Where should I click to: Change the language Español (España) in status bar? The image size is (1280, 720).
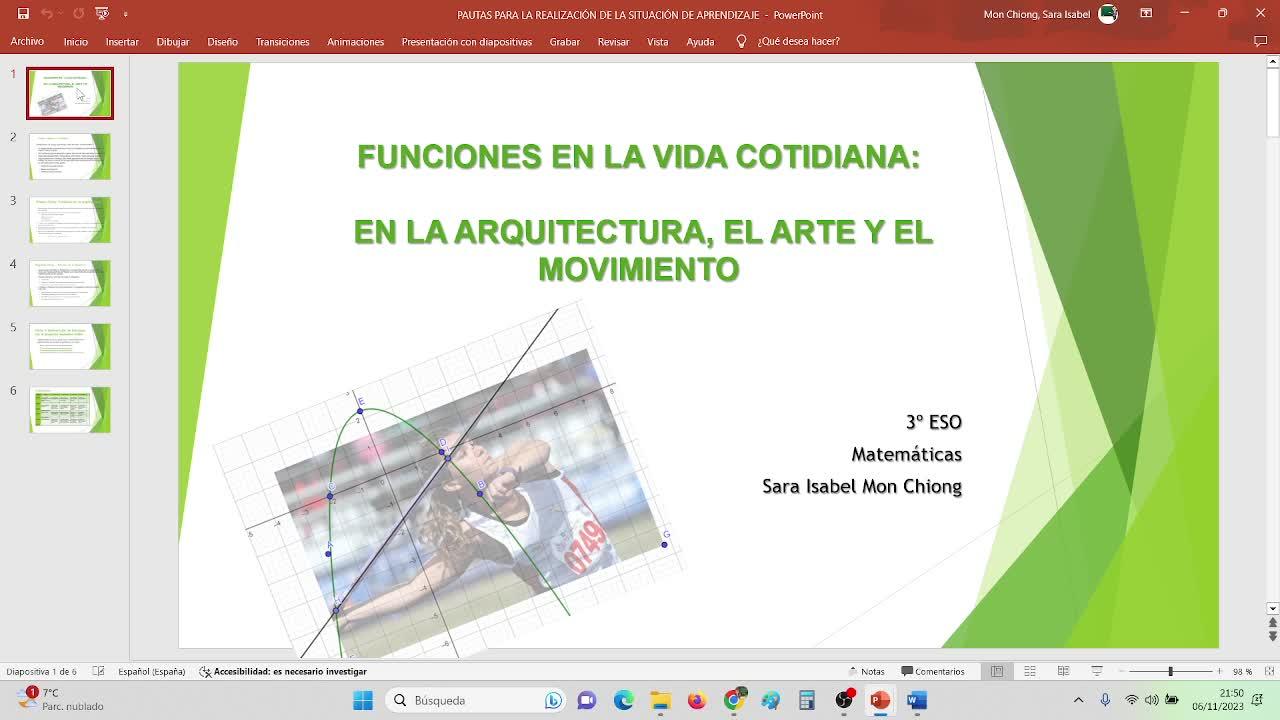[x=151, y=671]
